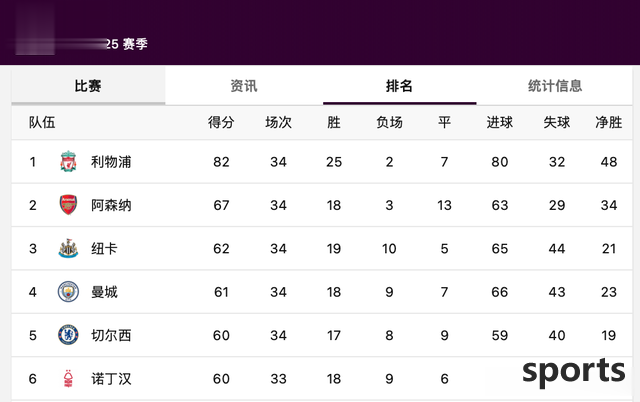640x402 pixels.
Task: Open the 曼城 team link
Action: [x=104, y=292]
